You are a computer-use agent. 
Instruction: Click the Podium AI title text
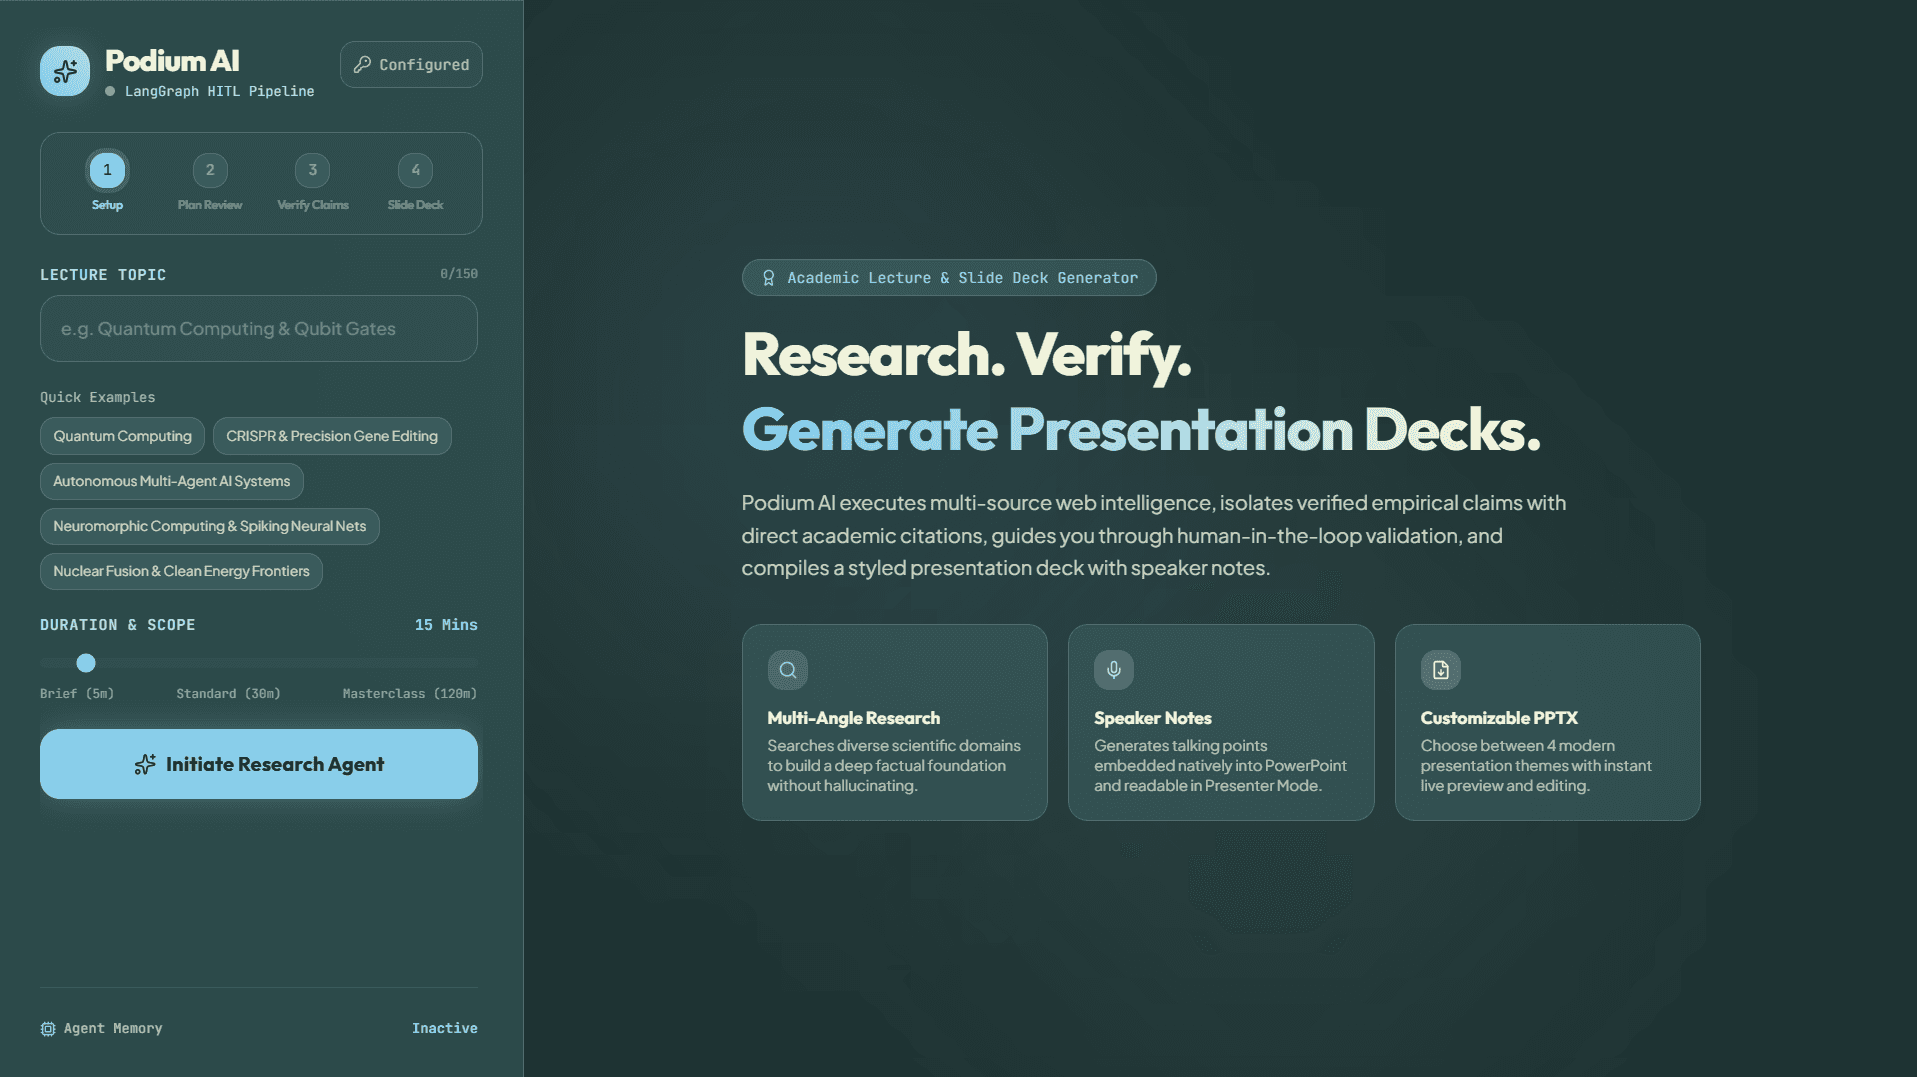click(172, 61)
